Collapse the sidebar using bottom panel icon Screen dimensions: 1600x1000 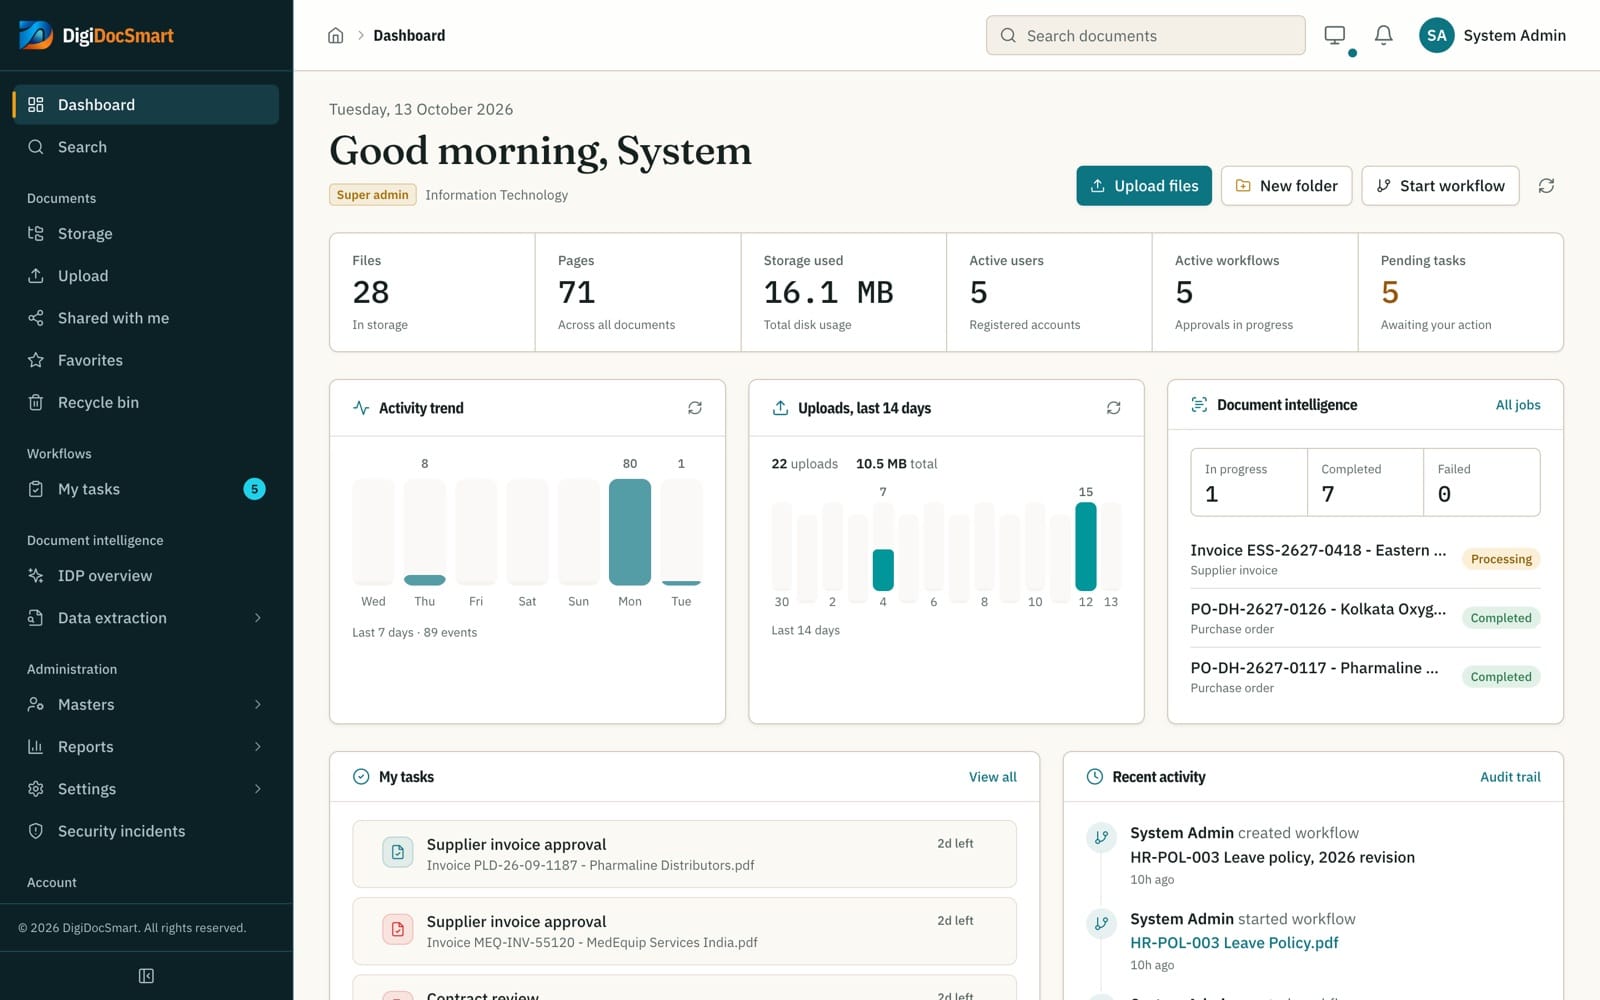tap(146, 976)
